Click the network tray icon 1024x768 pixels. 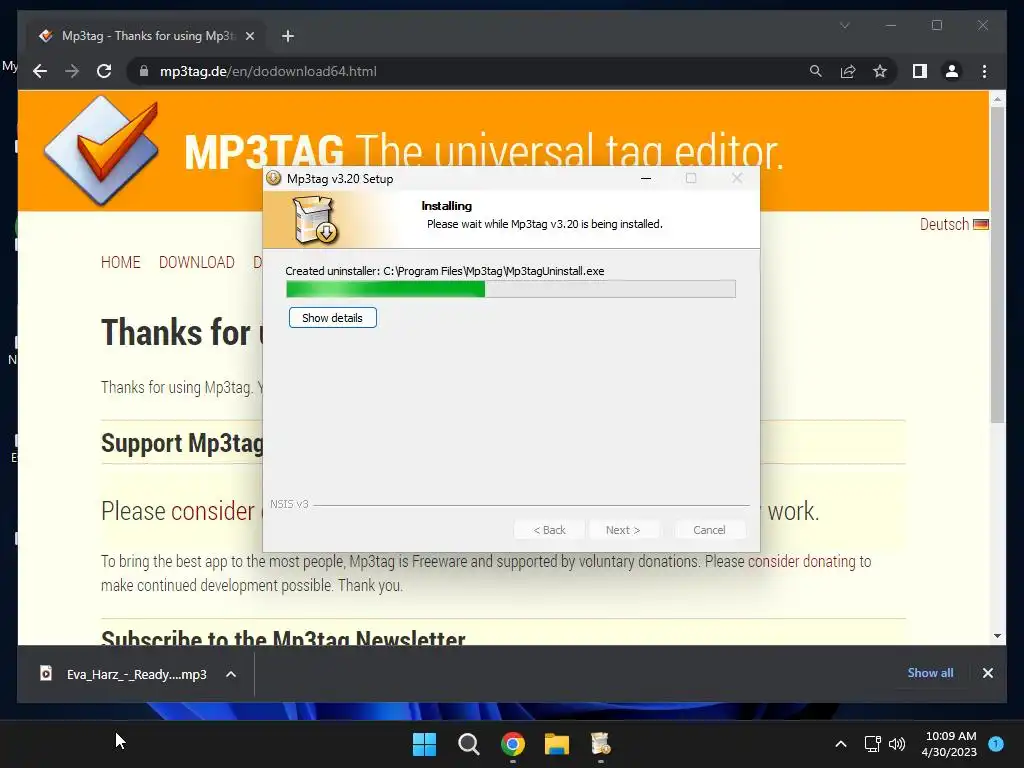[x=872, y=744]
